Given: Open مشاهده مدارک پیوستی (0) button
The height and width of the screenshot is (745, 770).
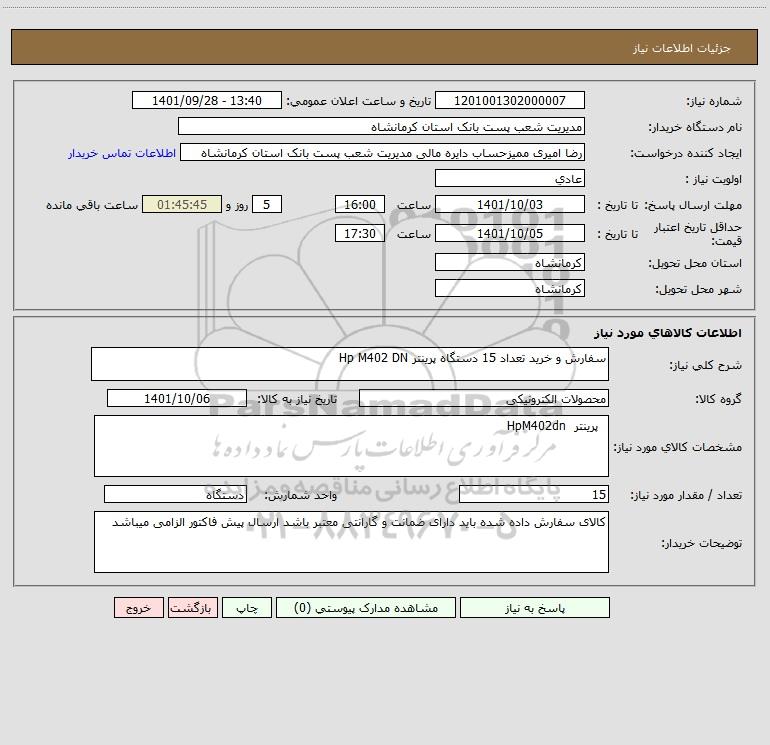Looking at the screenshot, I should [366, 608].
